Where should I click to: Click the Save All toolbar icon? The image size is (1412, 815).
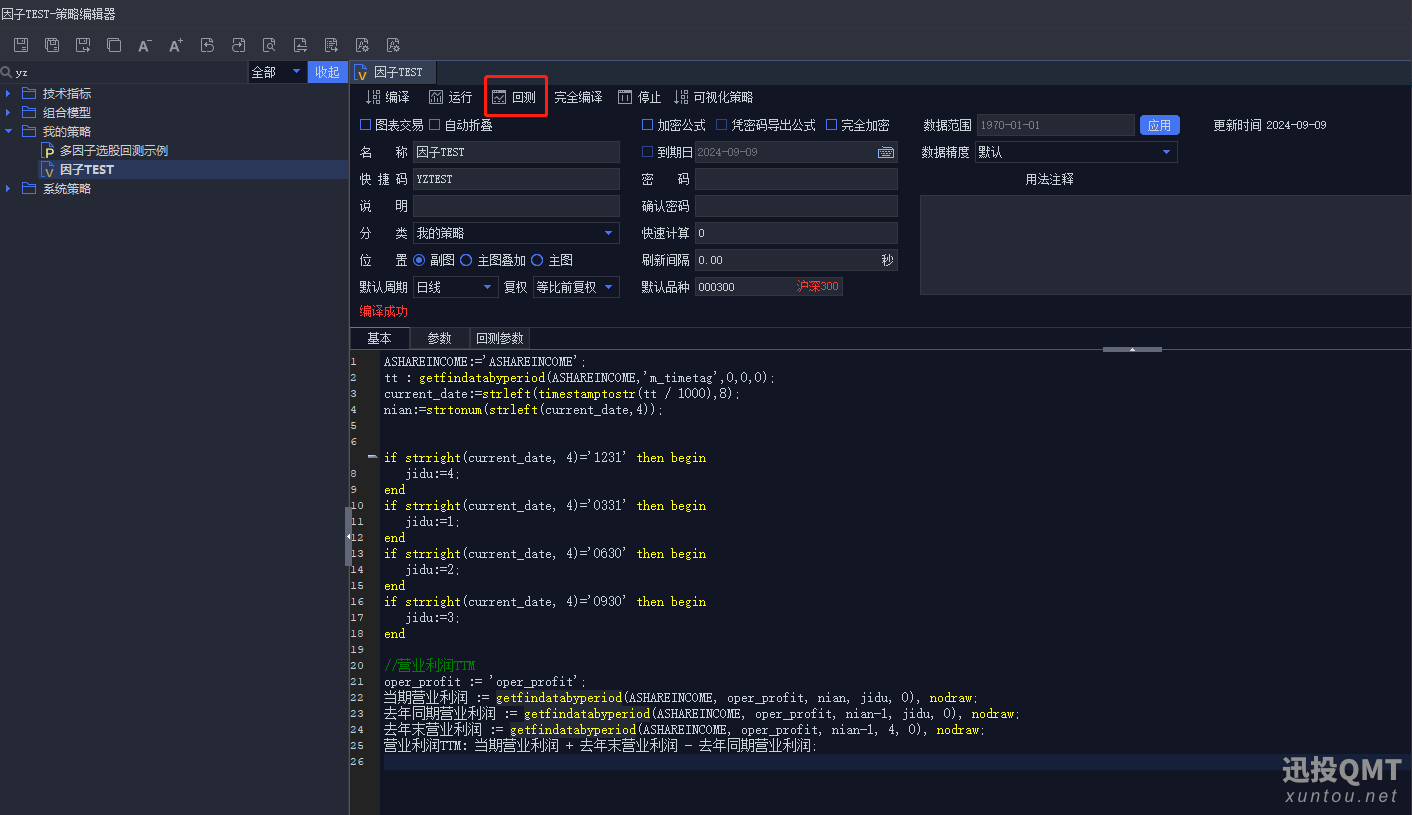tap(52, 45)
